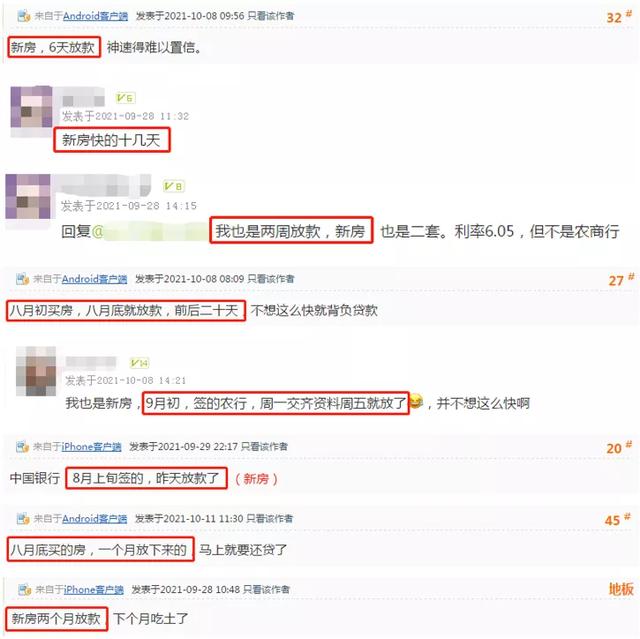Click the 地板 floor label
Viewport: 640px width, 639px height.
621,589
